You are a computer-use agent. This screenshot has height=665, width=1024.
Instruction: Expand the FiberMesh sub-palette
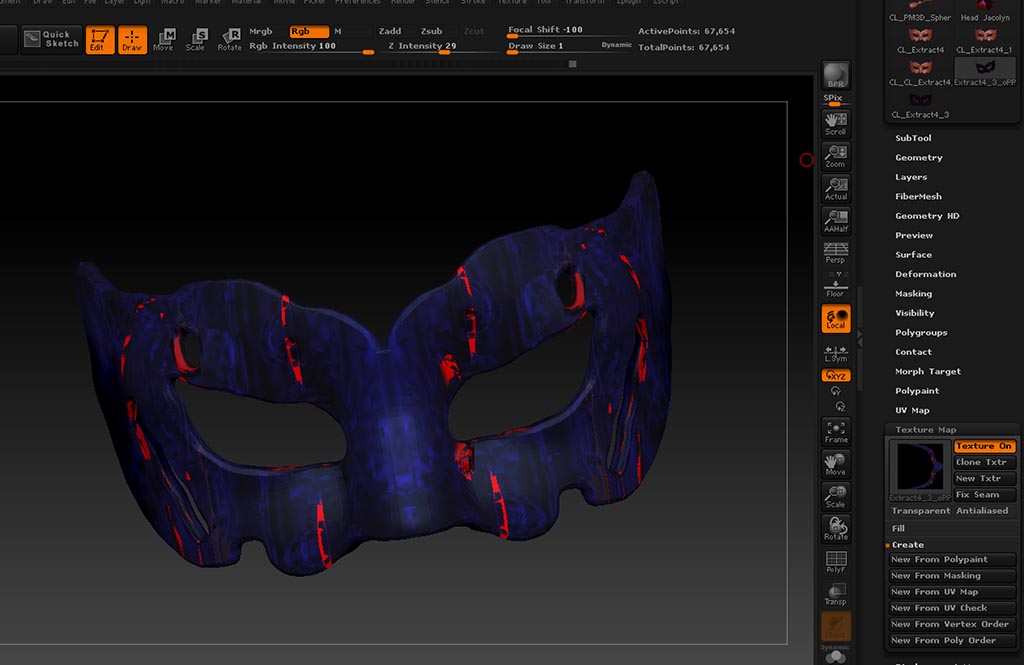point(918,197)
